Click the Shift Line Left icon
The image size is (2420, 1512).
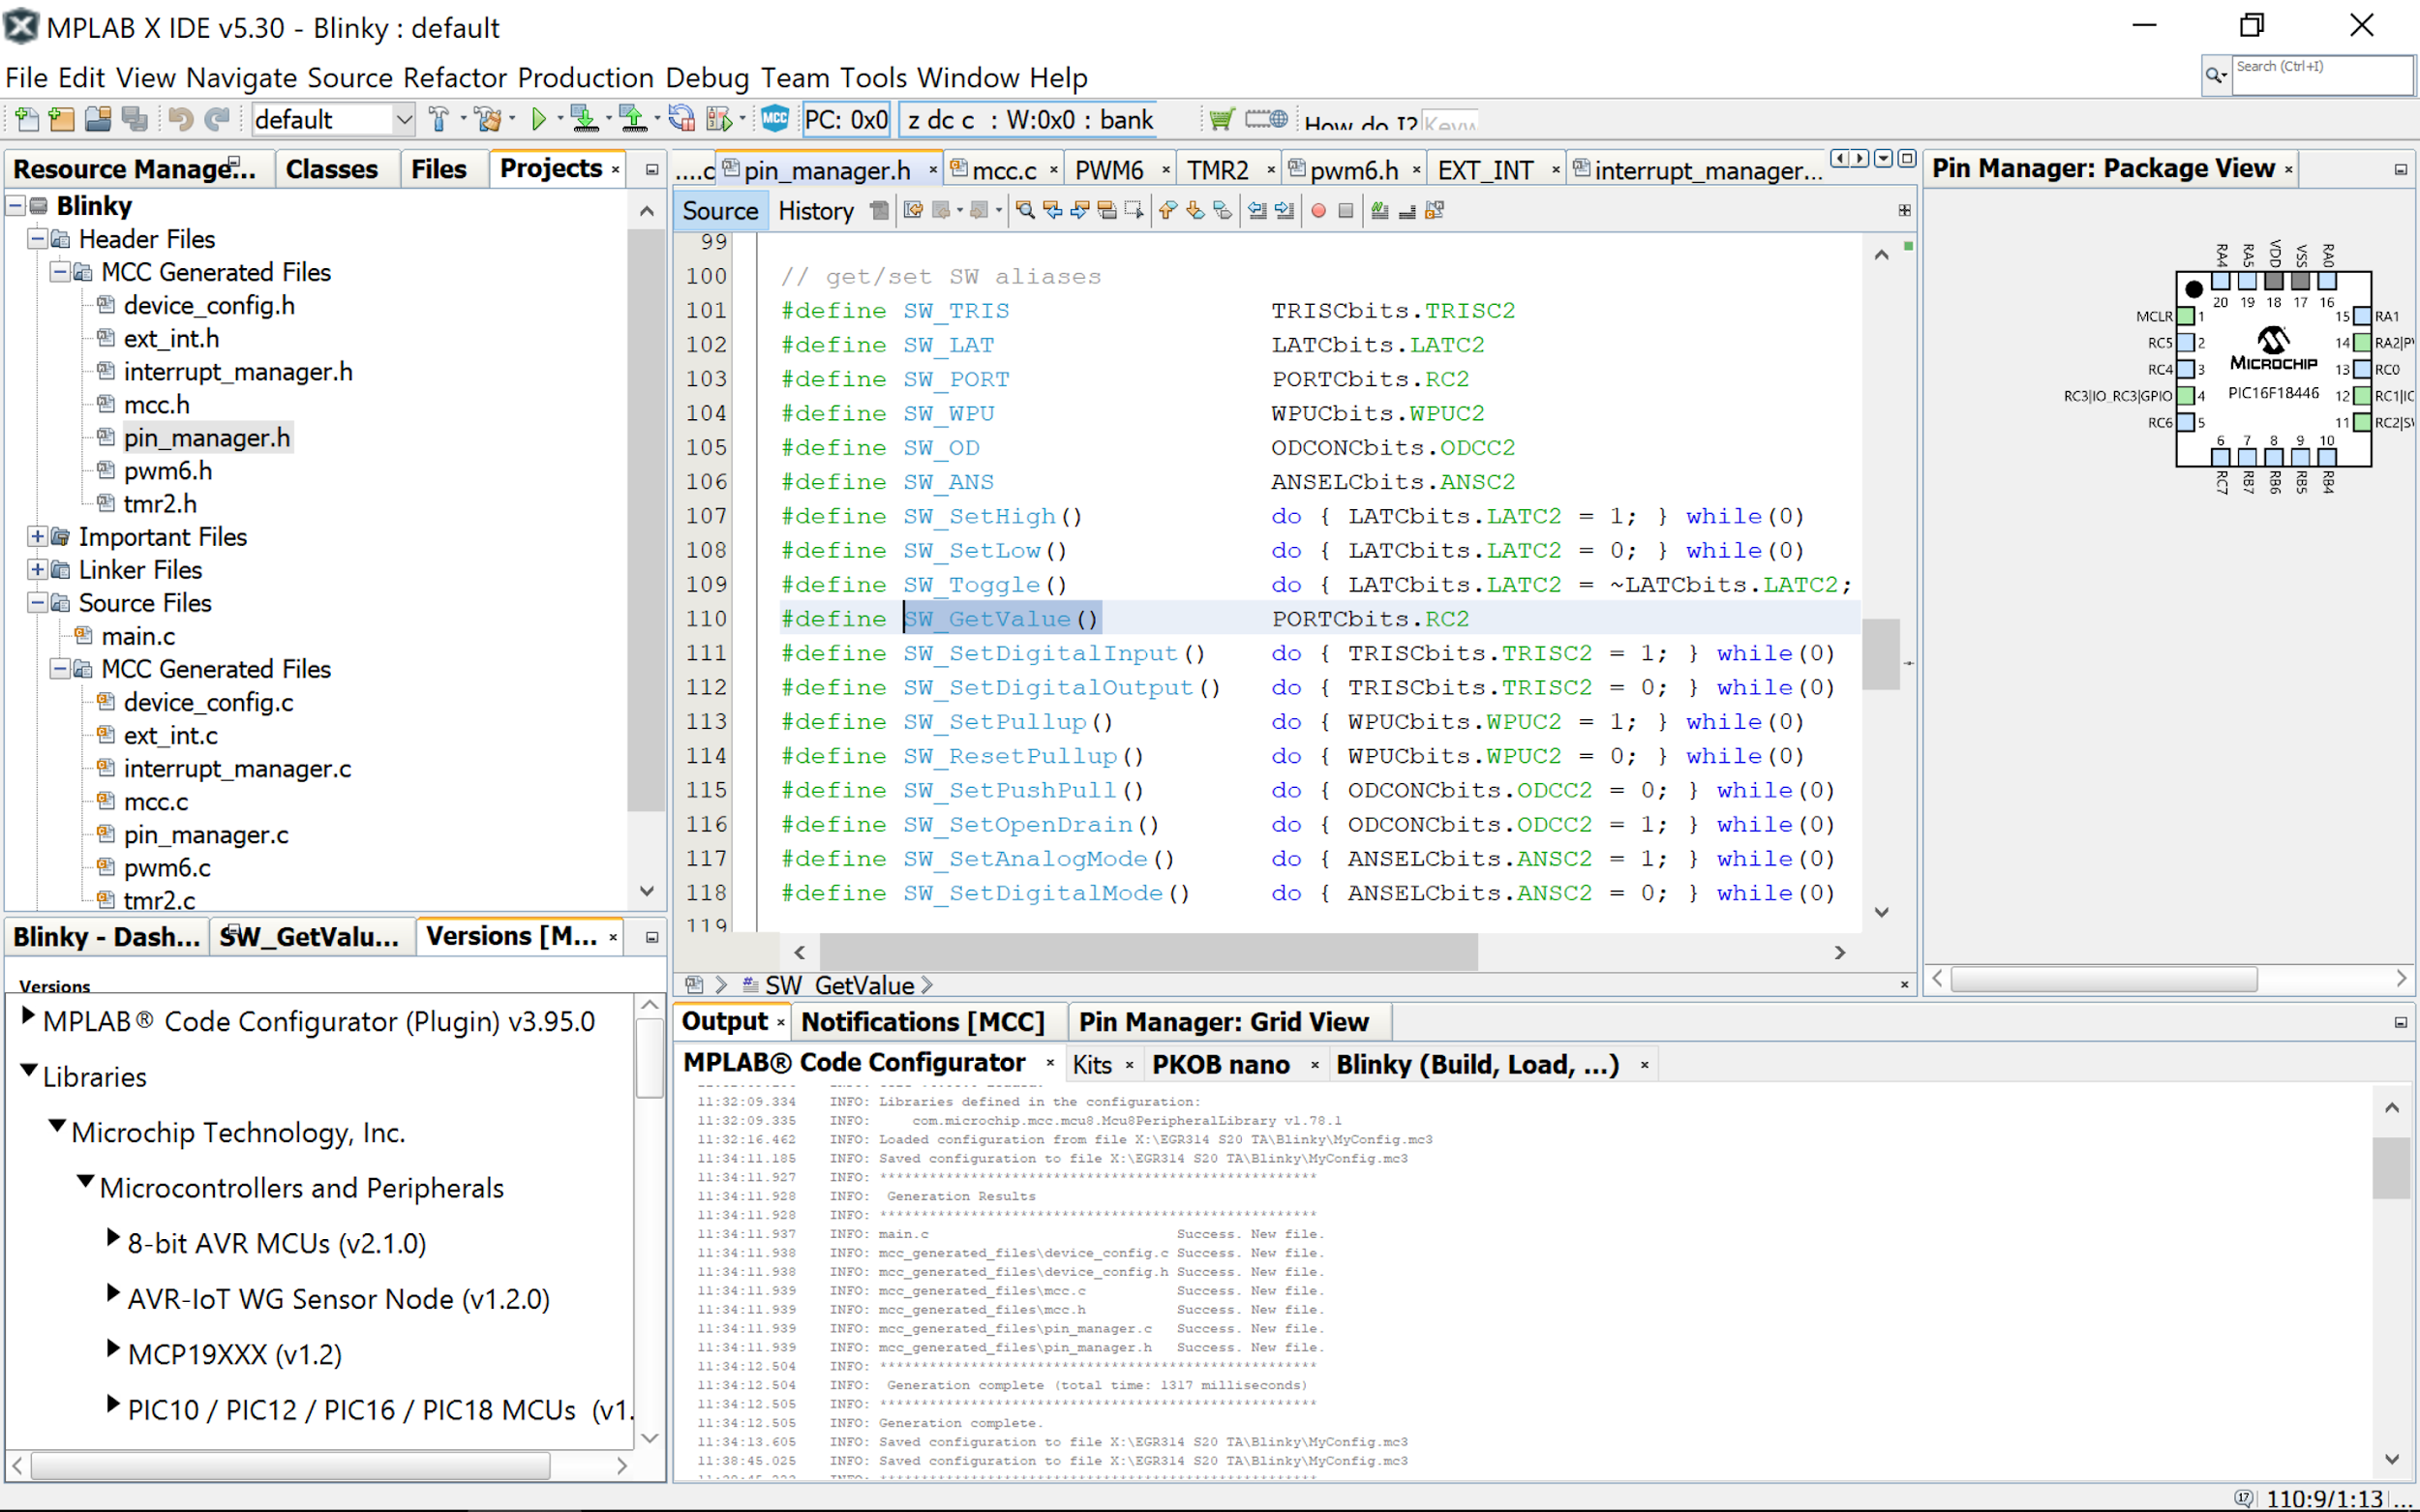tap(1258, 211)
